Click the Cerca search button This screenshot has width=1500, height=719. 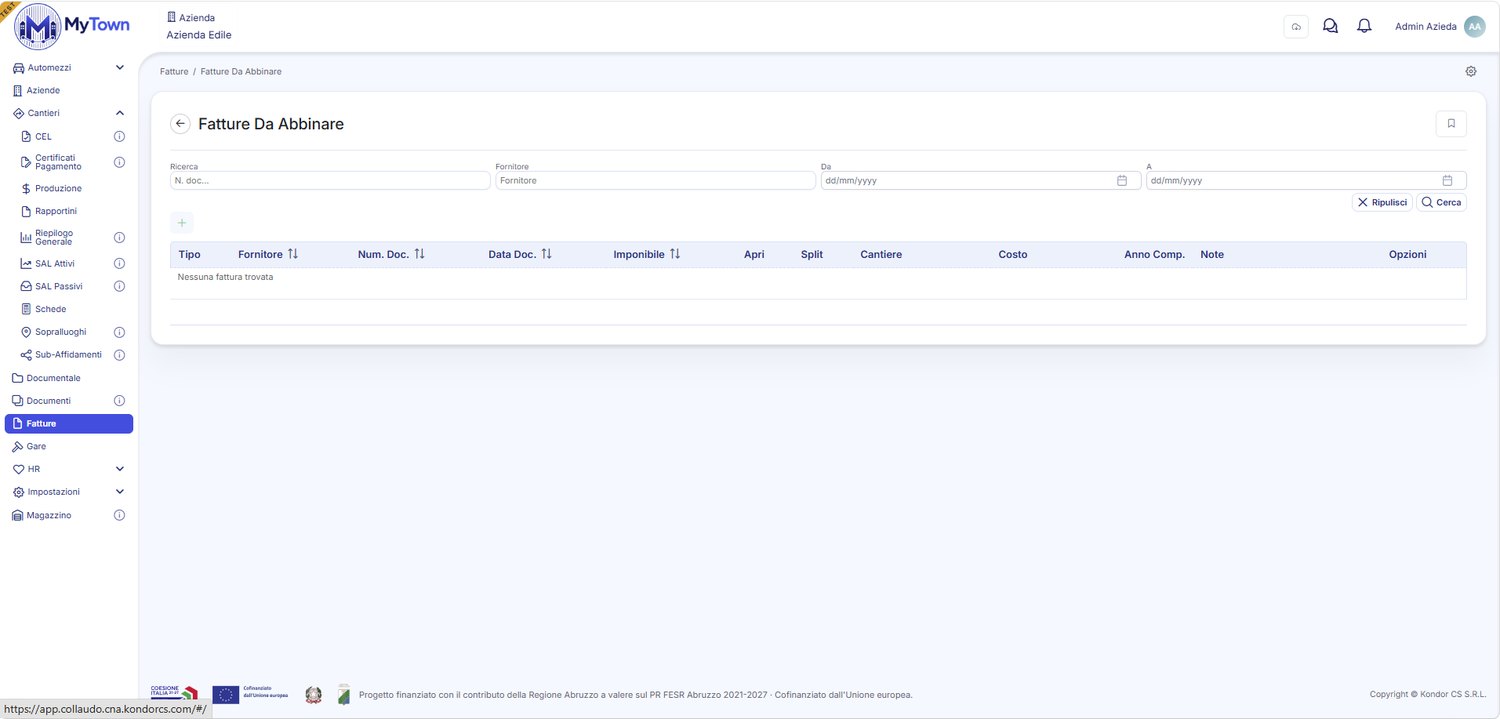[1441, 202]
